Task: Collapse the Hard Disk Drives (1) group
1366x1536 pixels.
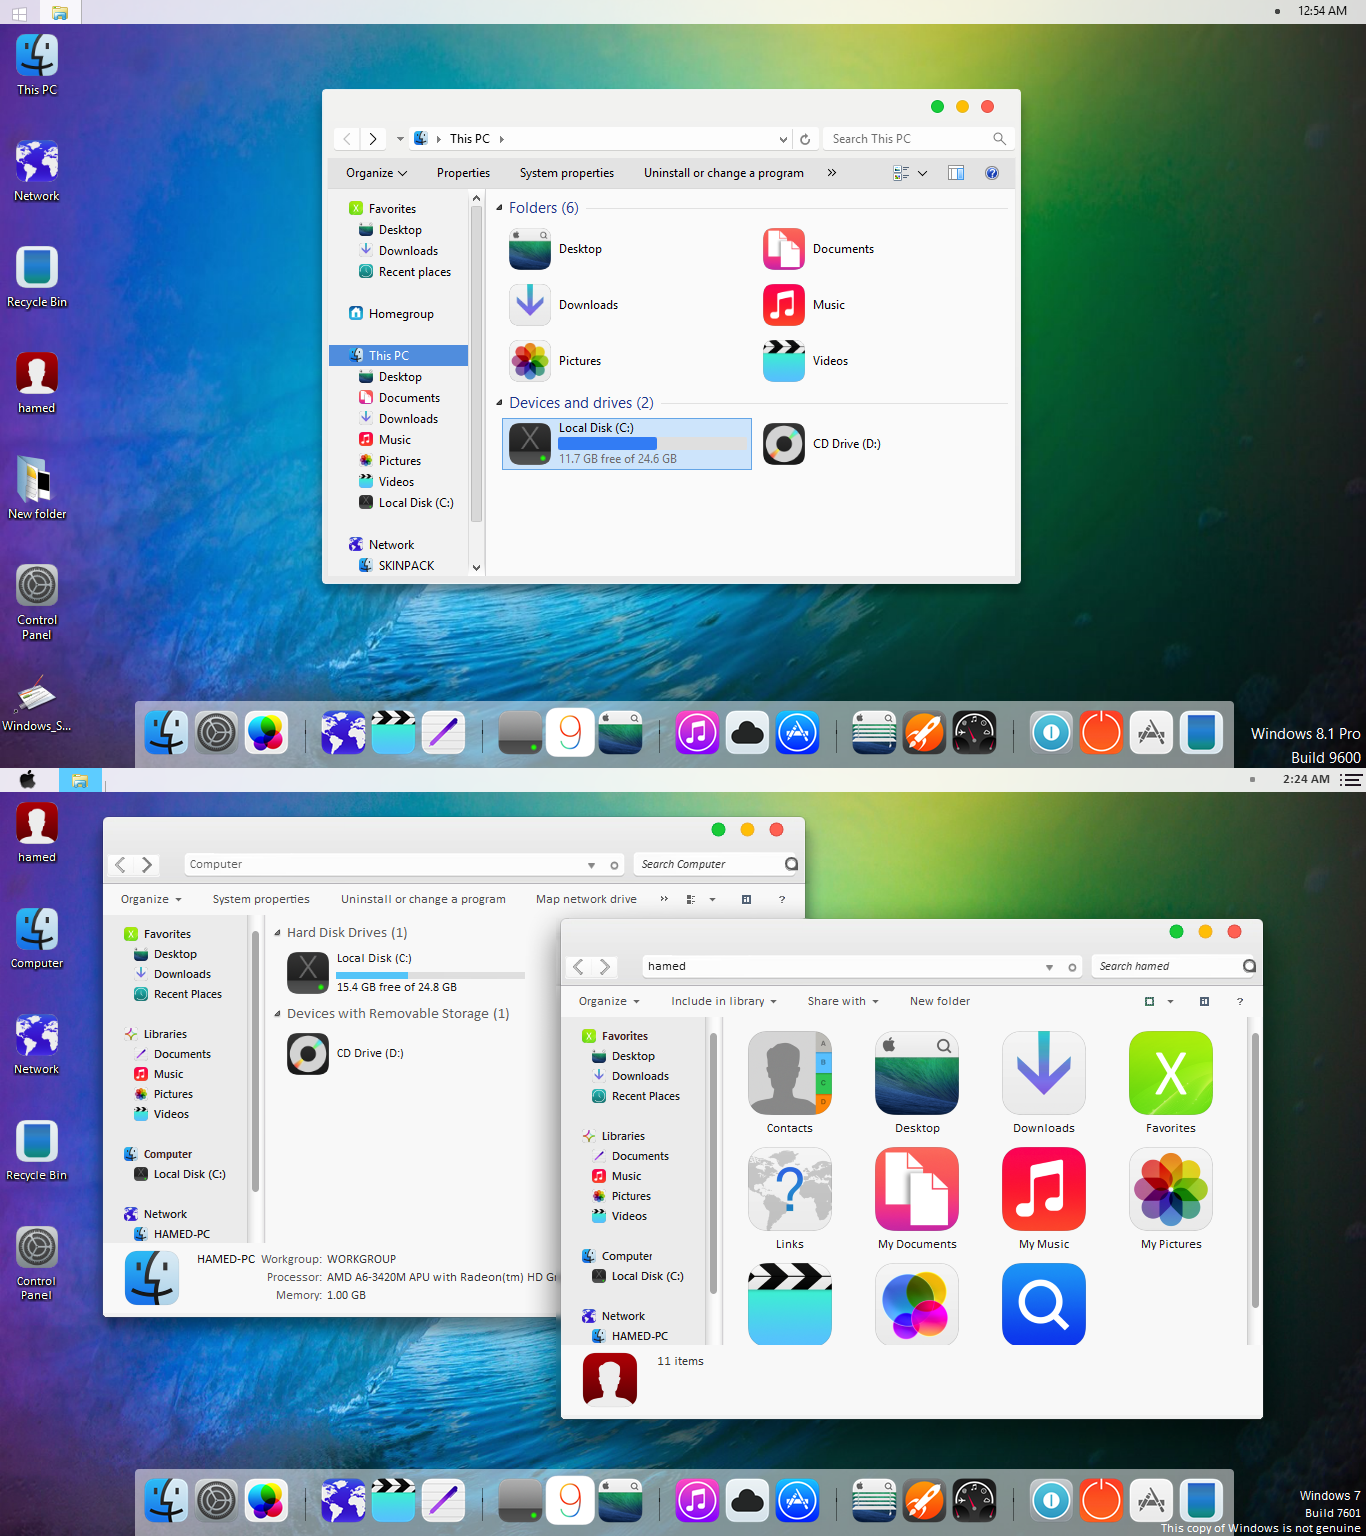Action: 278,933
